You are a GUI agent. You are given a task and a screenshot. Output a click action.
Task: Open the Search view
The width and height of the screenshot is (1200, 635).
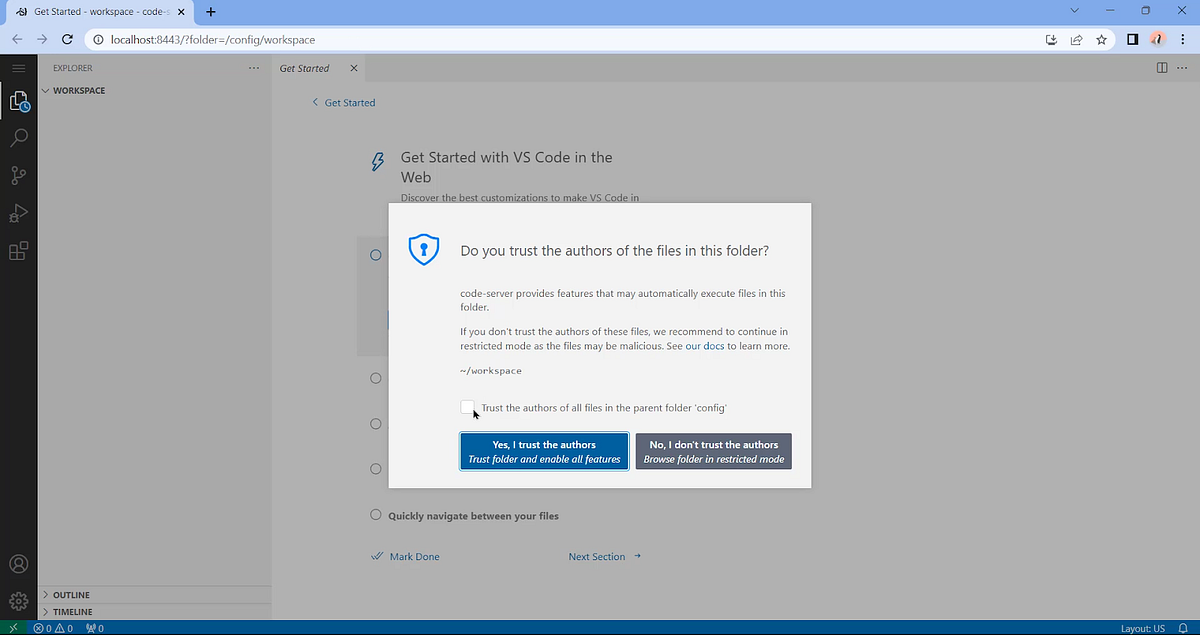tap(18, 138)
